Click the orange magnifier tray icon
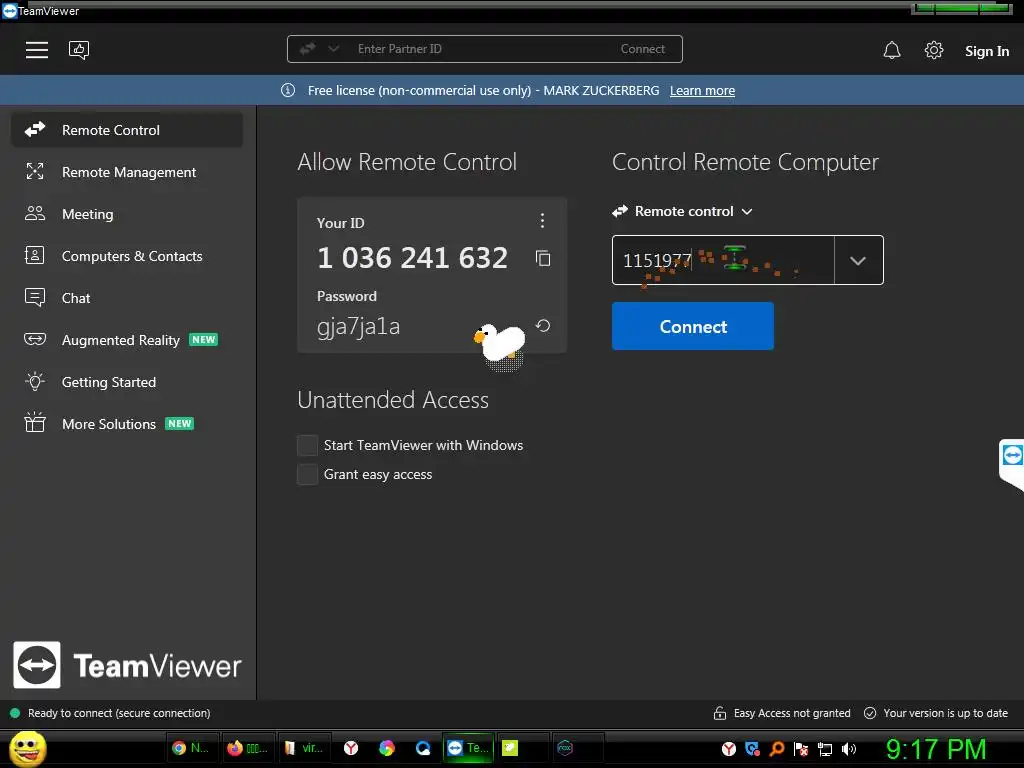1024x768 pixels. [x=776, y=749]
